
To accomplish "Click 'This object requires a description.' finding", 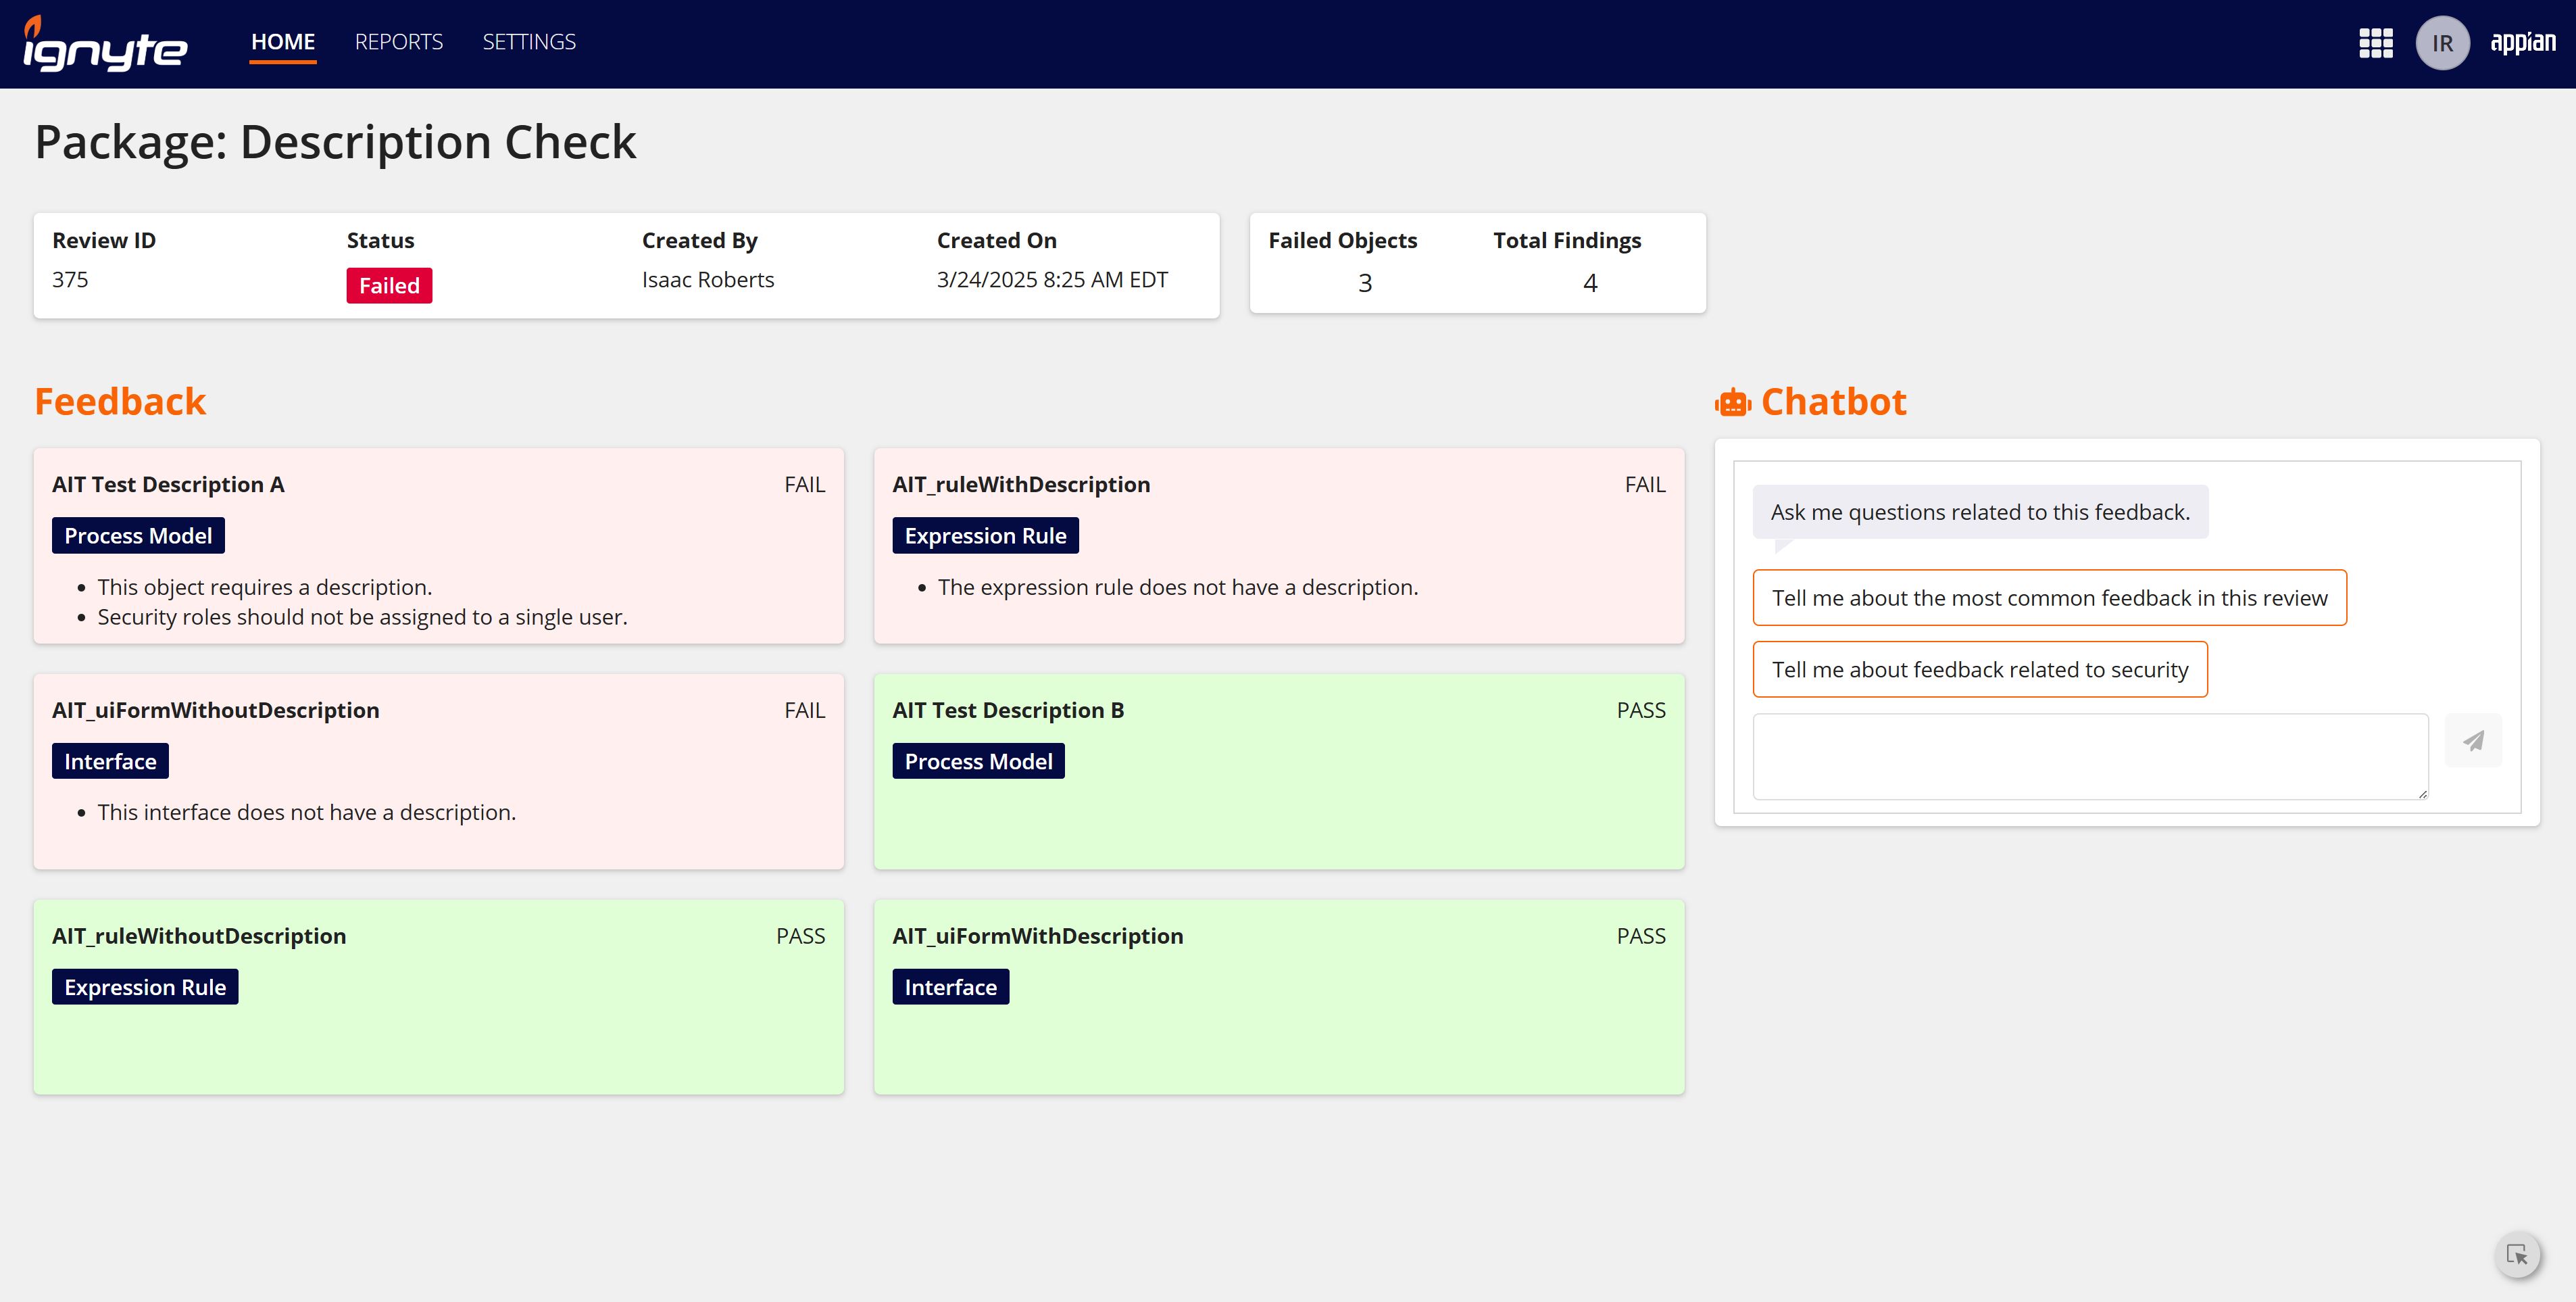I will [x=265, y=587].
